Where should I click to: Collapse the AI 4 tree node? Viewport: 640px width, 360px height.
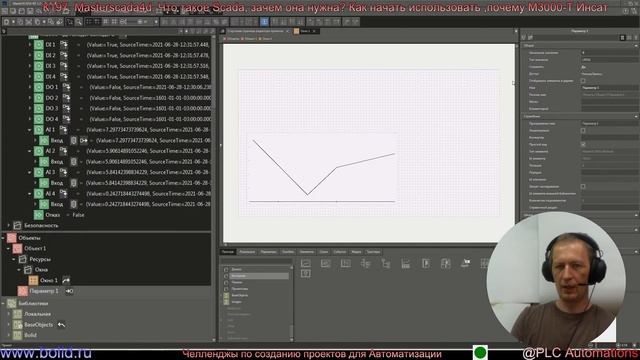30,193
